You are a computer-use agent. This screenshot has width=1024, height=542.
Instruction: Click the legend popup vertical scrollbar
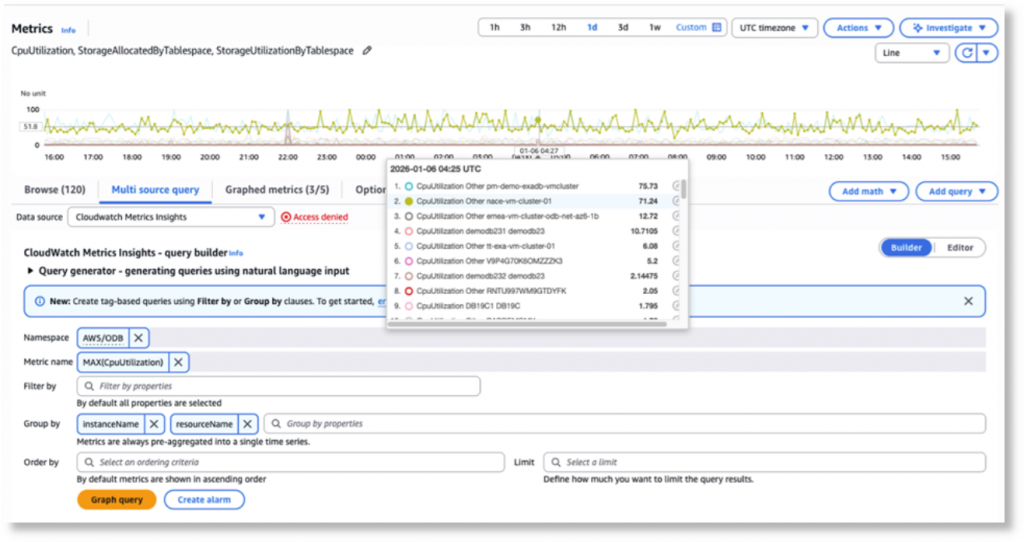[684, 189]
